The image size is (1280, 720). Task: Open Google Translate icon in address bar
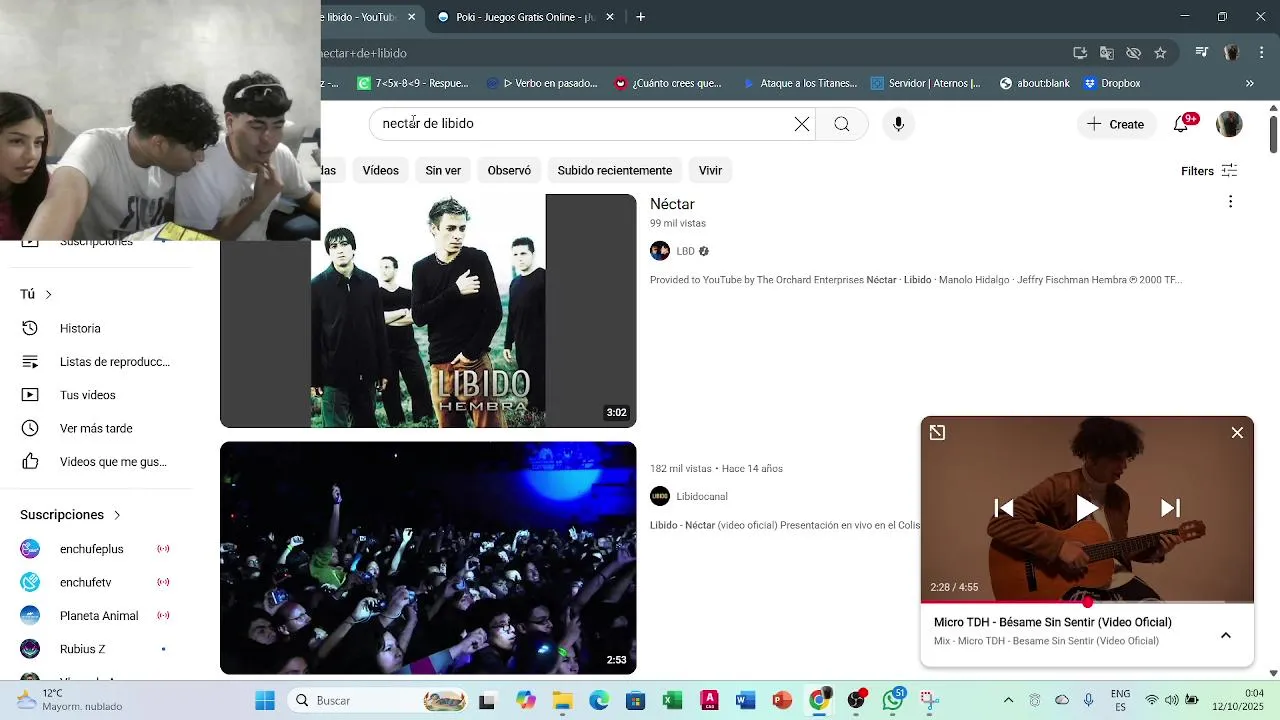1106,53
